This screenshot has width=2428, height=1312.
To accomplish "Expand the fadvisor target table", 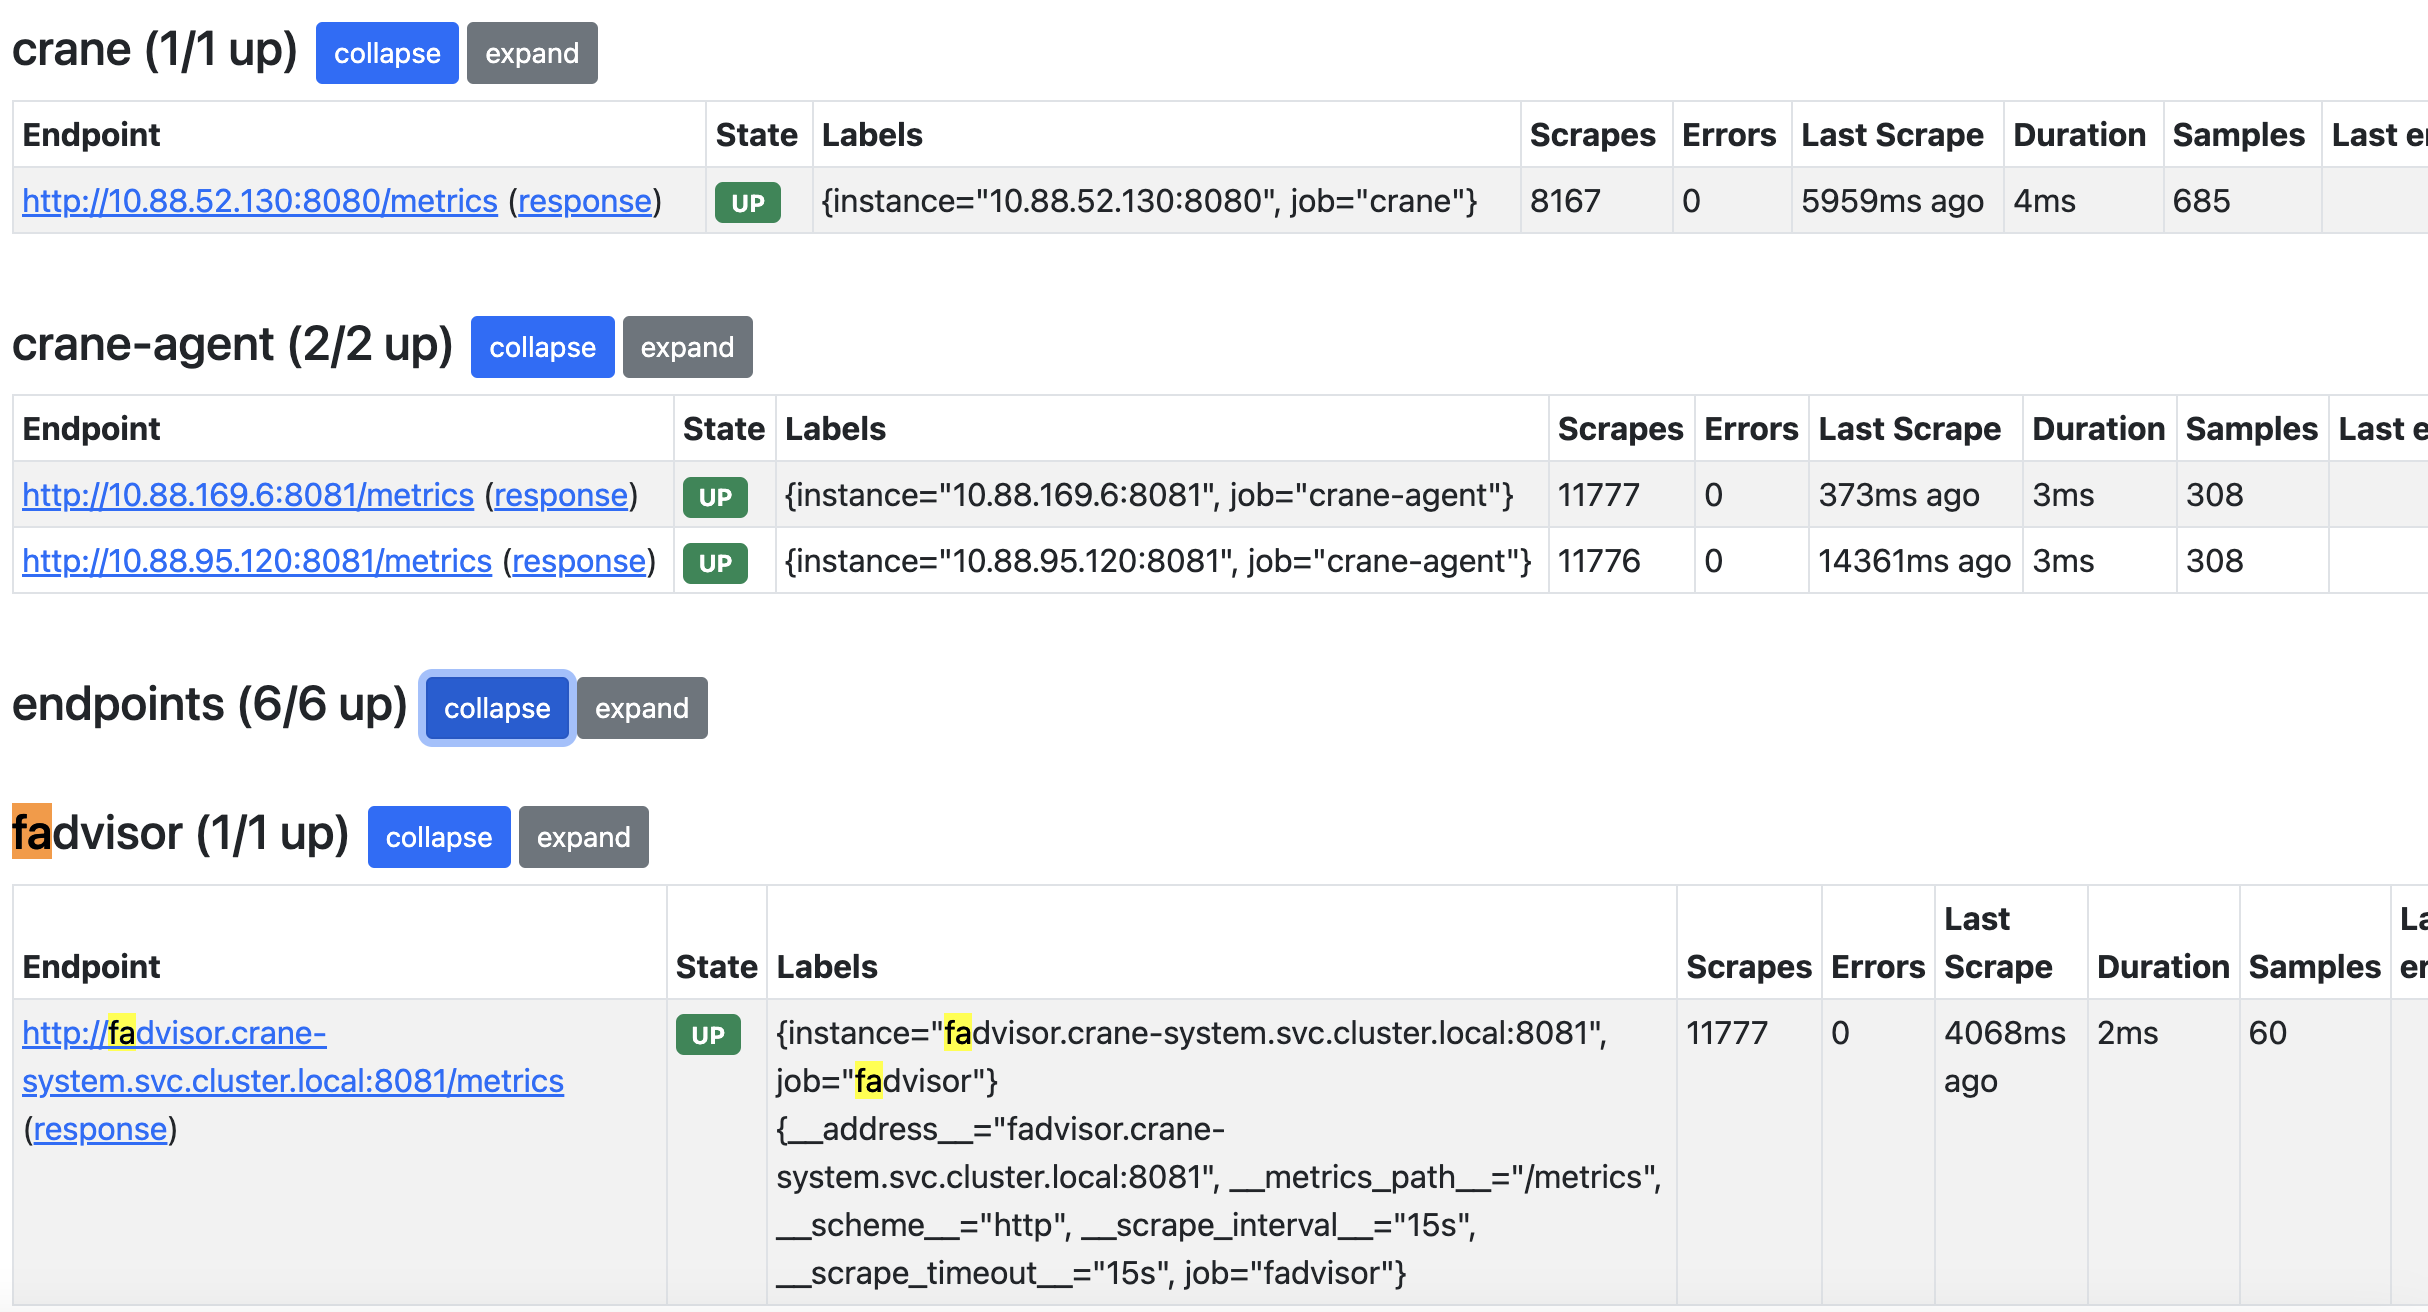I will coord(583,836).
